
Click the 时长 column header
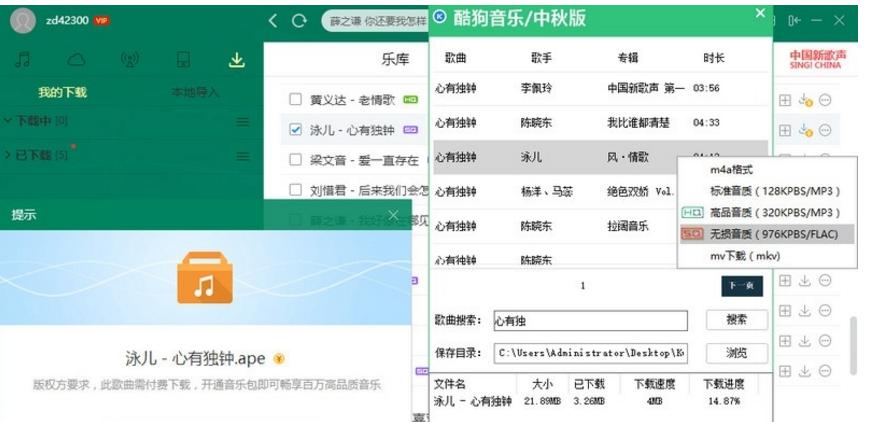714,58
